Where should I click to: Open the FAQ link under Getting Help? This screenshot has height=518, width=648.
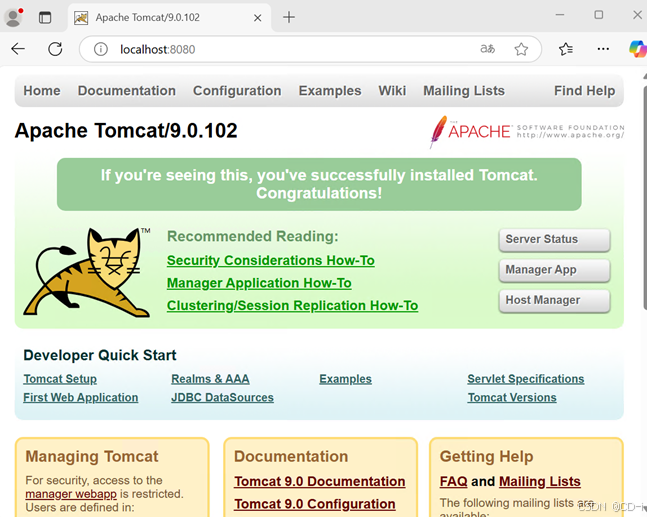pos(453,482)
